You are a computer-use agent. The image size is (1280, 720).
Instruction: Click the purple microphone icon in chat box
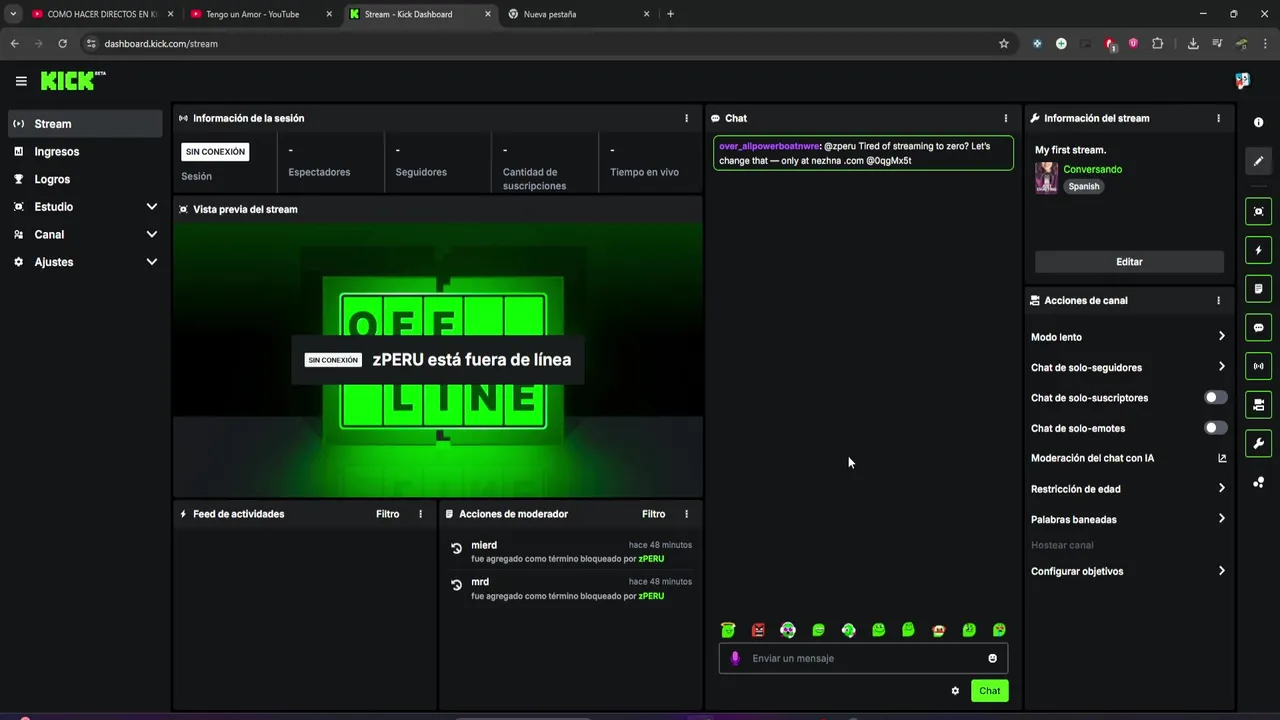(735, 658)
